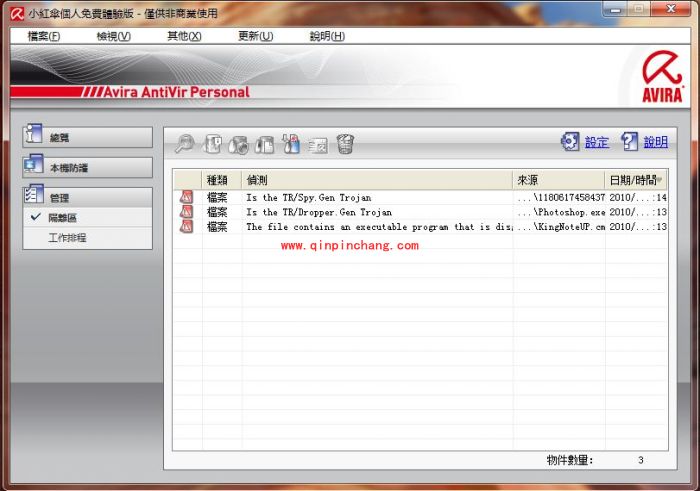Viewport: 700px width, 491px height.
Task: Sort by the 日期/時間 column header
Action: 636,179
